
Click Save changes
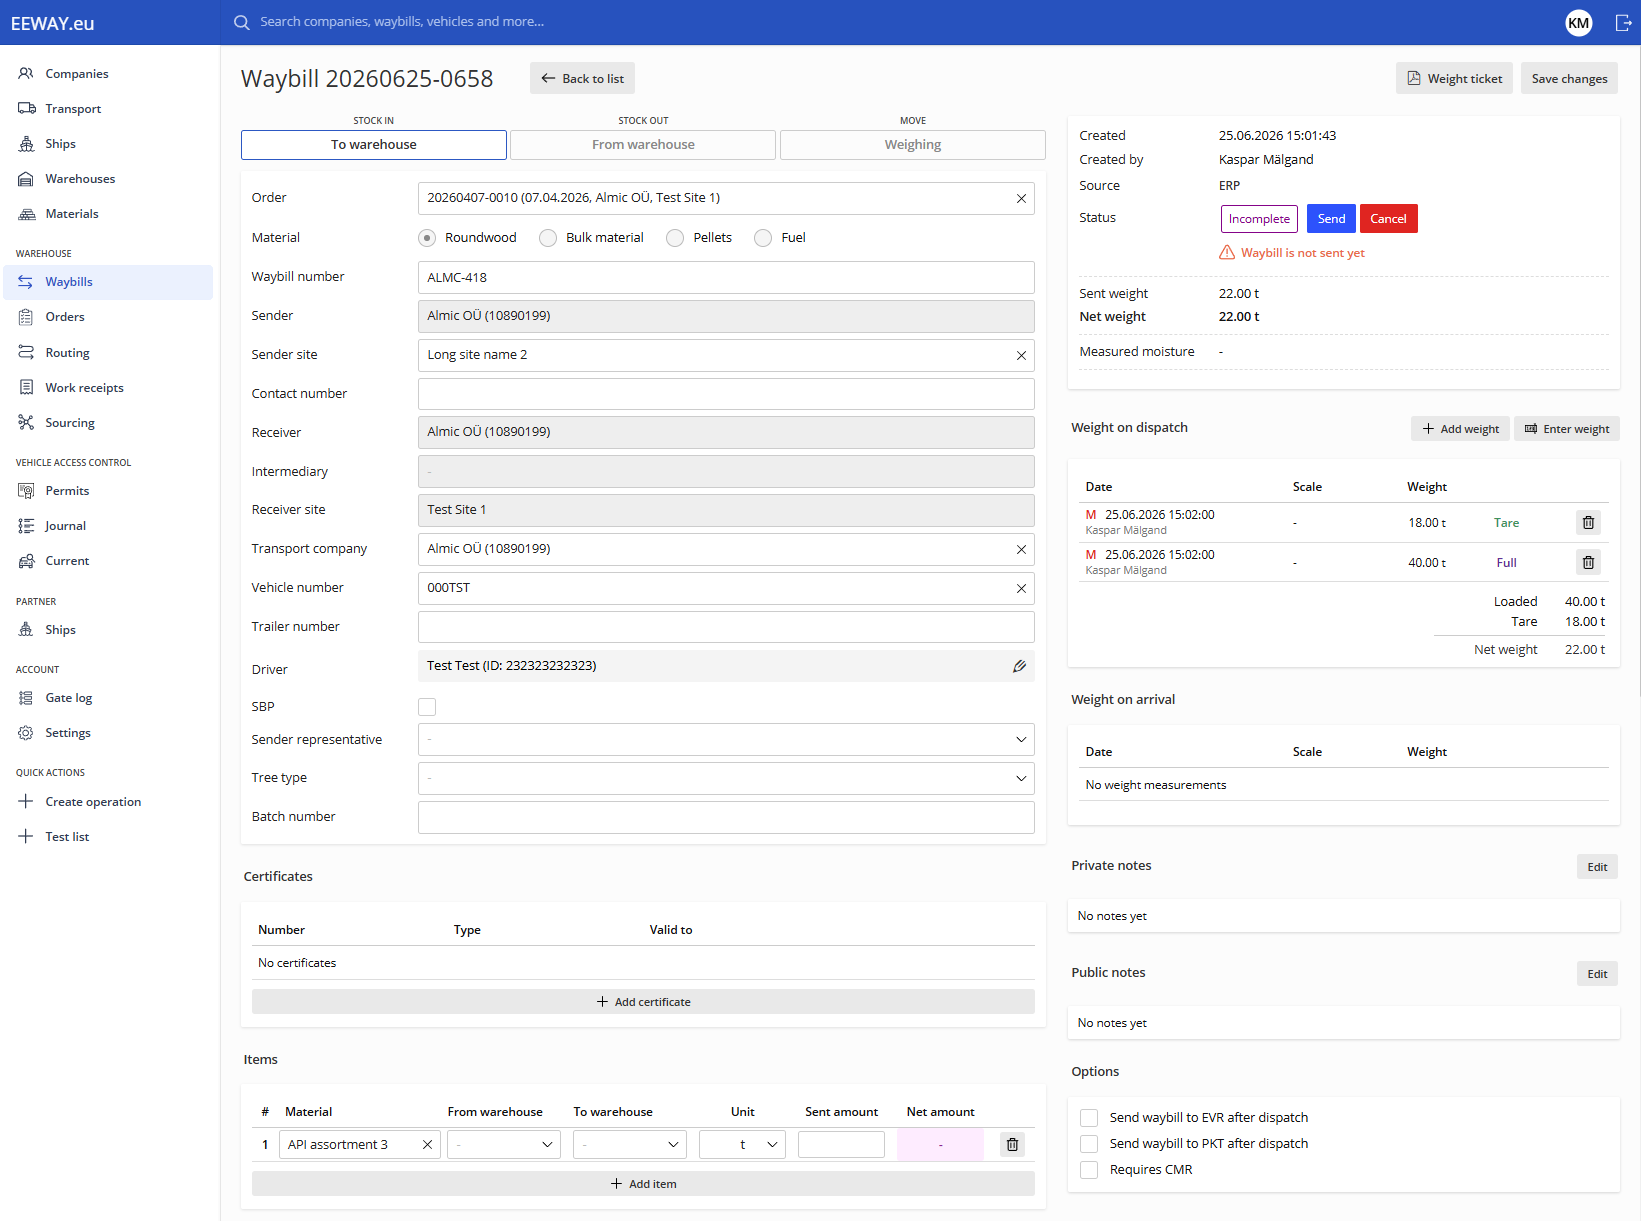pos(1569,79)
